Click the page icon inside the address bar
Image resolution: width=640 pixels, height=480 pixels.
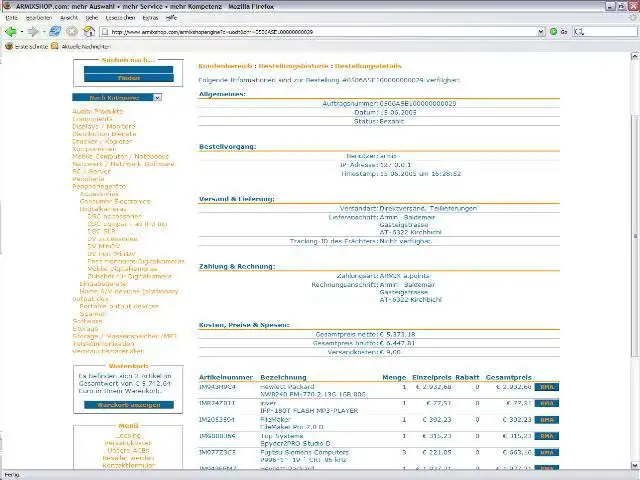click(x=105, y=32)
